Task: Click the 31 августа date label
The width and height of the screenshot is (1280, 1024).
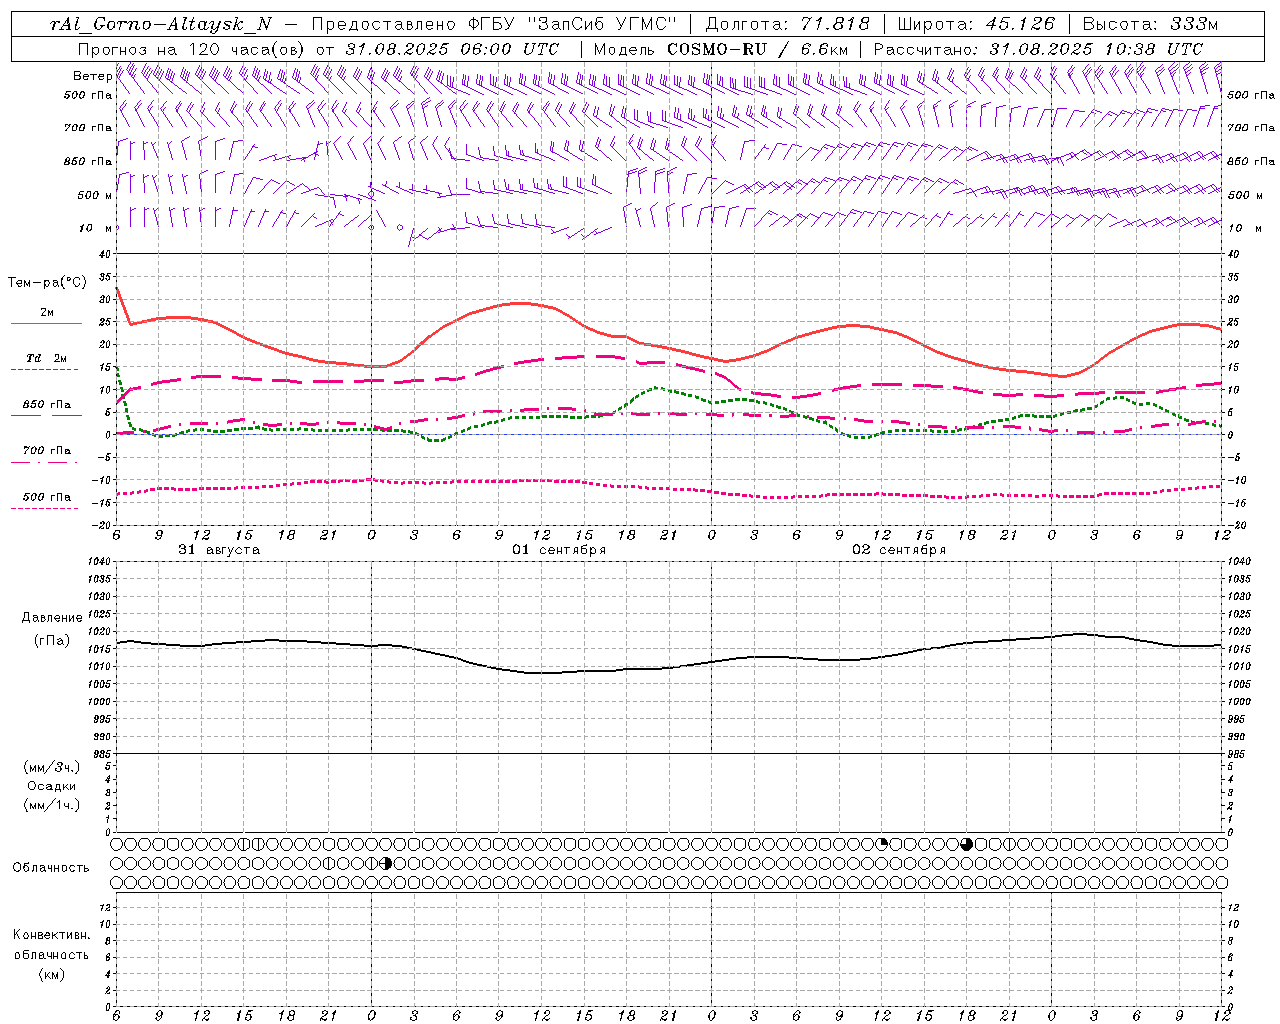Action: coord(219,550)
